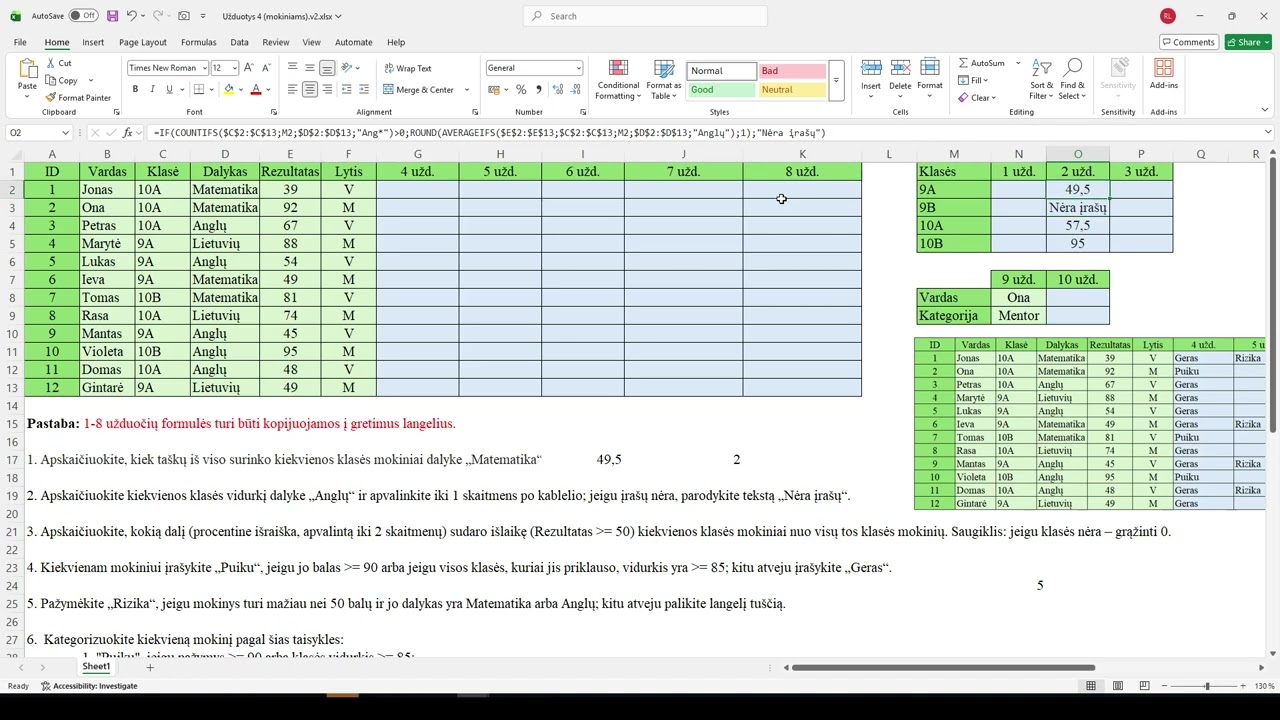The height and width of the screenshot is (720, 1280).
Task: Toggle Wrap Text on selected cell
Action: [407, 68]
